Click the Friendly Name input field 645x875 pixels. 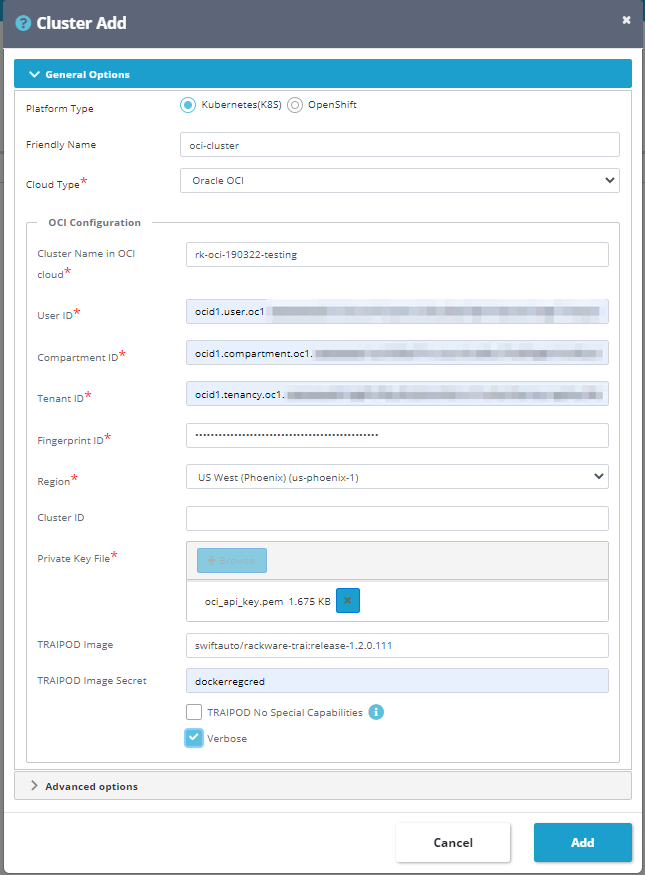tap(400, 145)
